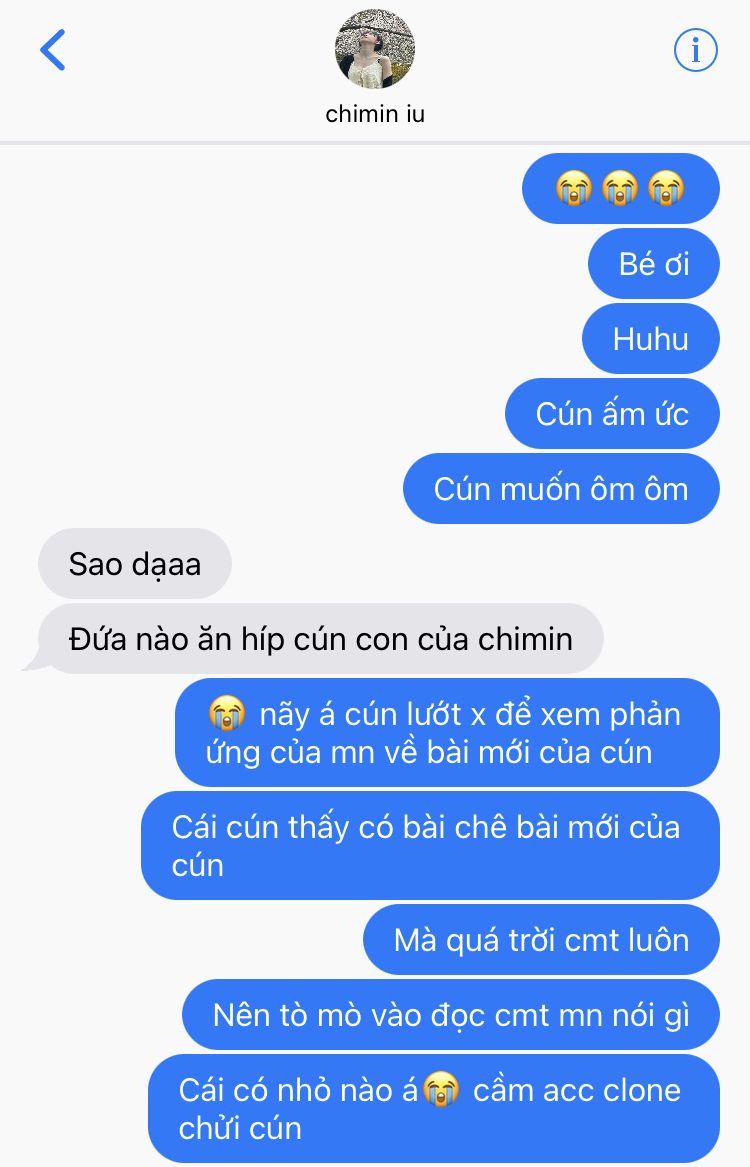Tap the last crying emoji in top bubble
Image resolution: width=750 pixels, height=1167 pixels.
coord(666,188)
